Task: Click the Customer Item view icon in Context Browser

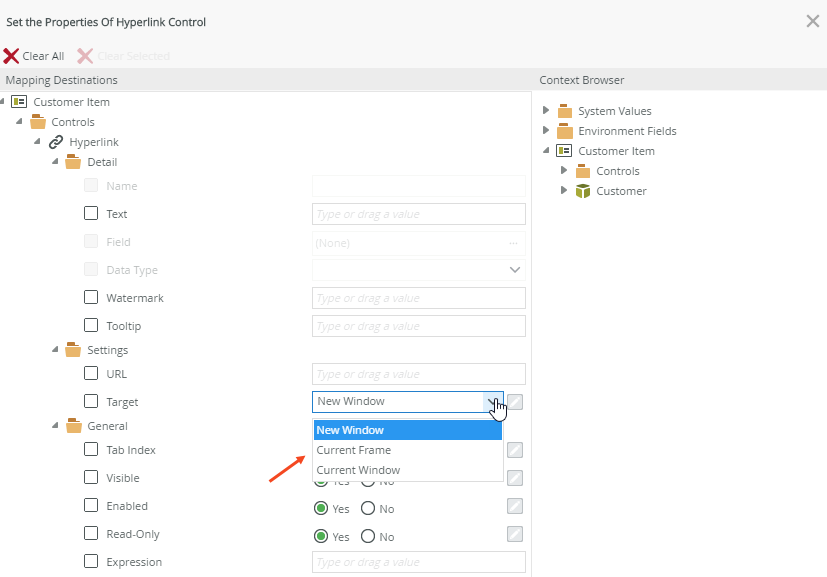Action: (564, 151)
